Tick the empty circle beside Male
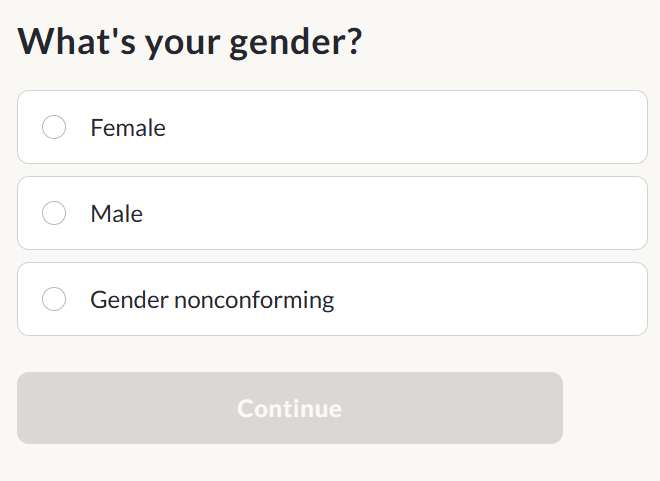The image size is (660, 481). pos(54,213)
